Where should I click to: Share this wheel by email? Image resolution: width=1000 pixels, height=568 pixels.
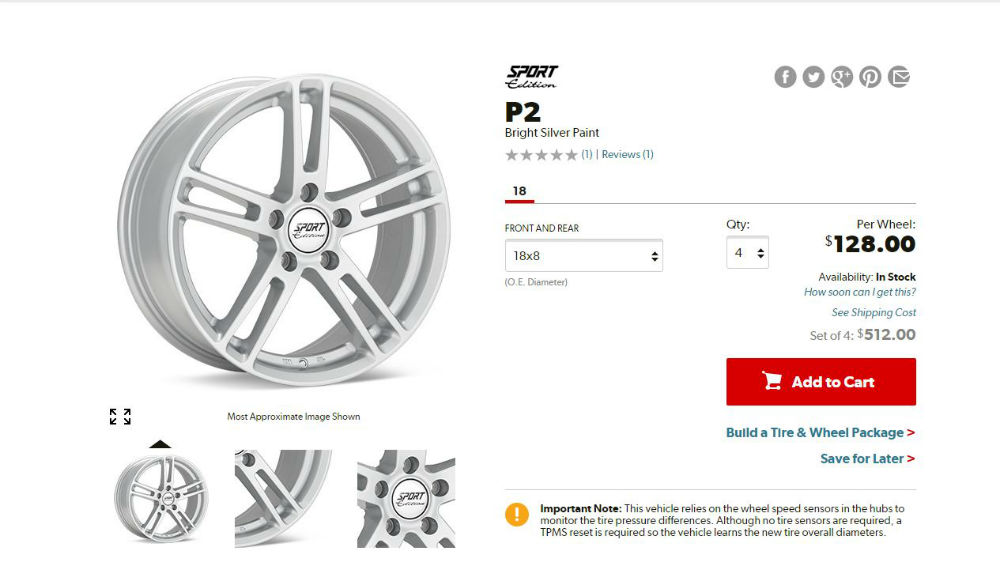pos(899,77)
